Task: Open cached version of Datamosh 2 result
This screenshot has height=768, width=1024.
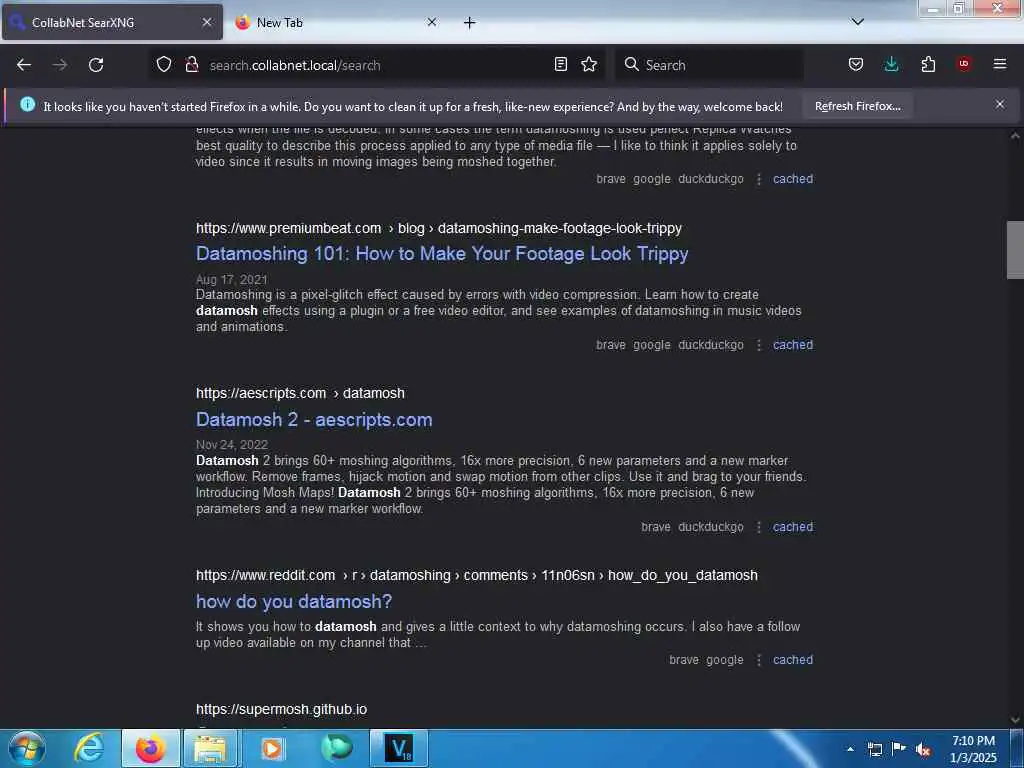Action: click(793, 527)
